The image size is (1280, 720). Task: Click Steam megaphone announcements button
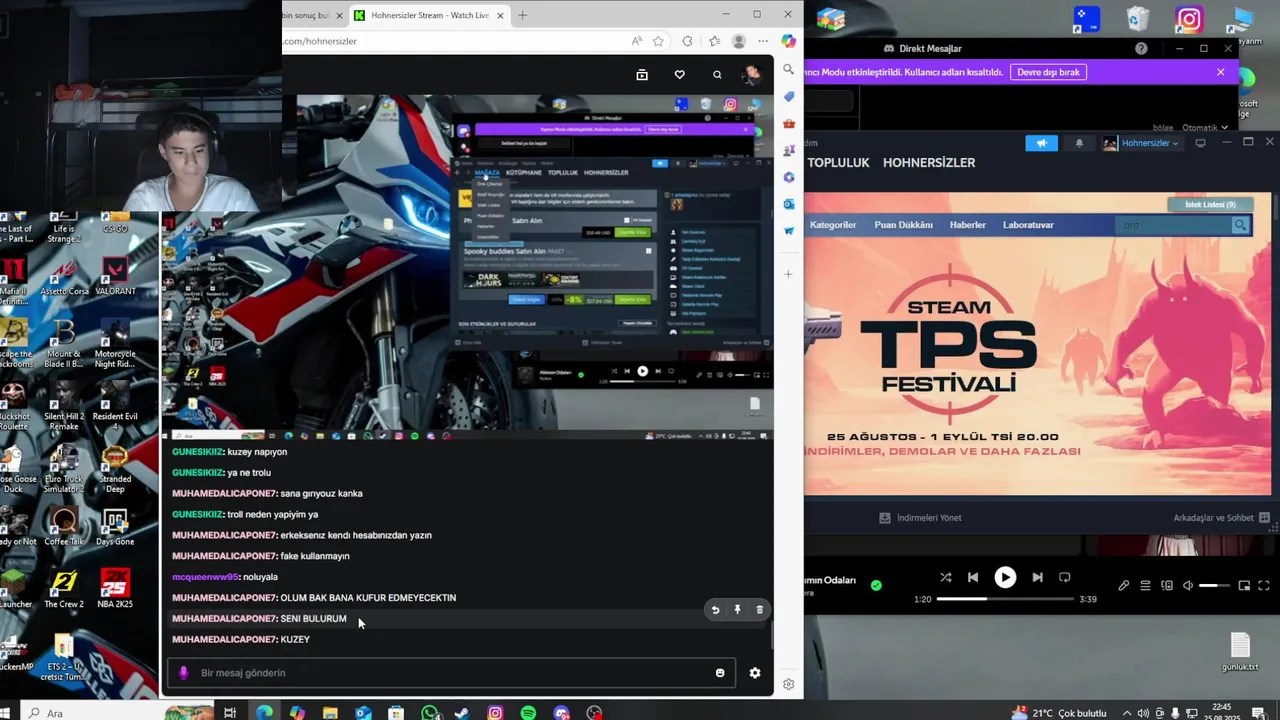coord(1041,143)
